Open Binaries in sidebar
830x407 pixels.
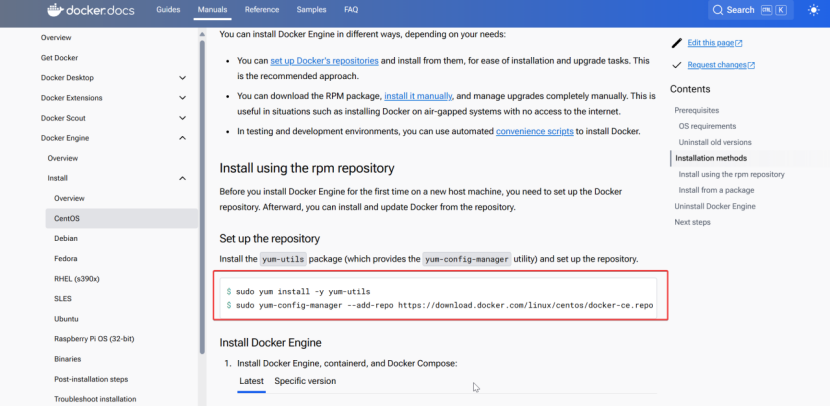(x=67, y=359)
